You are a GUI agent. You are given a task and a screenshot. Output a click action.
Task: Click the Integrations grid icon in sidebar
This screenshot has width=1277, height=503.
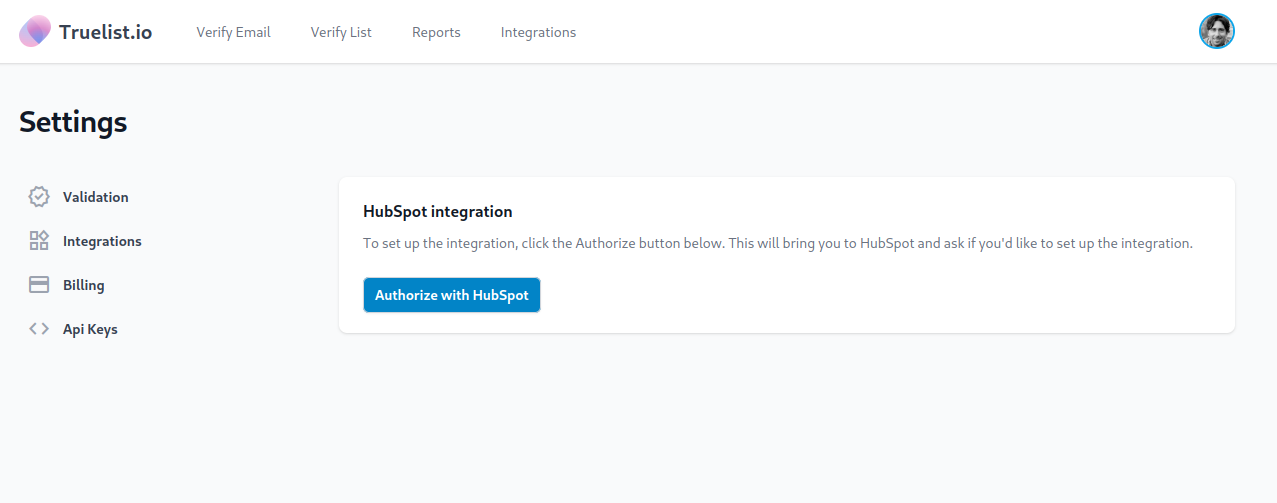(39, 241)
